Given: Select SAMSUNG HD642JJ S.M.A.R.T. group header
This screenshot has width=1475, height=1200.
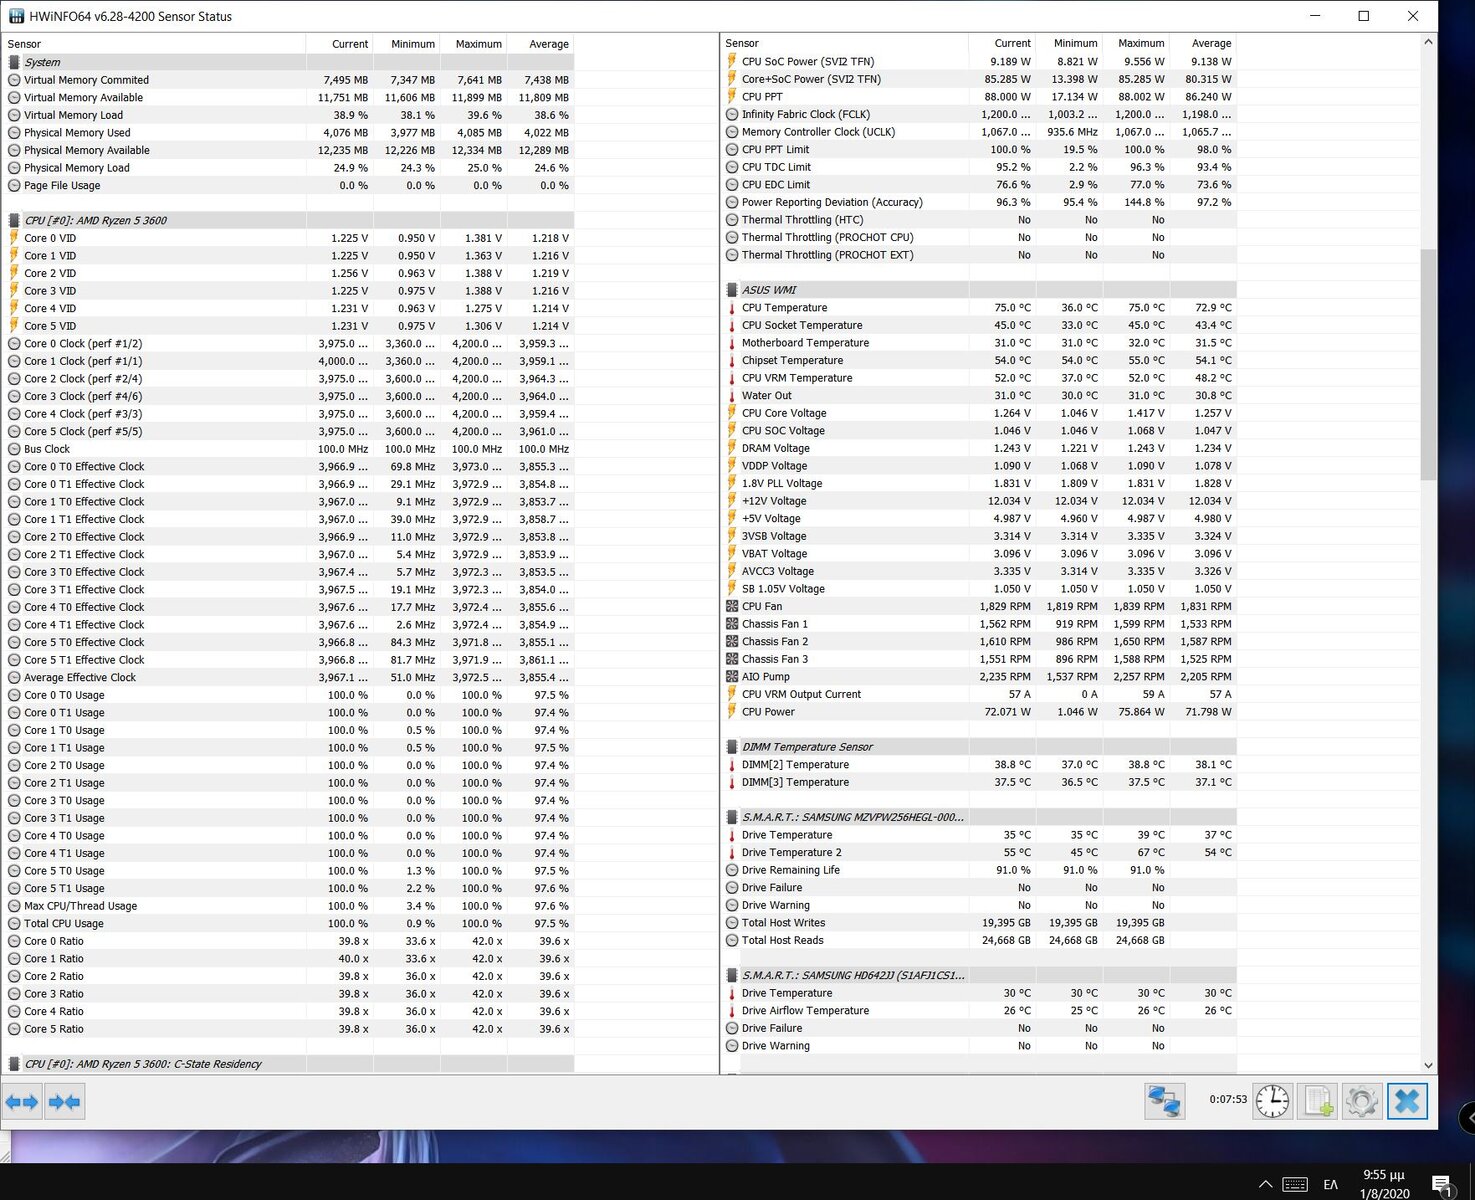Looking at the screenshot, I should coord(979,975).
